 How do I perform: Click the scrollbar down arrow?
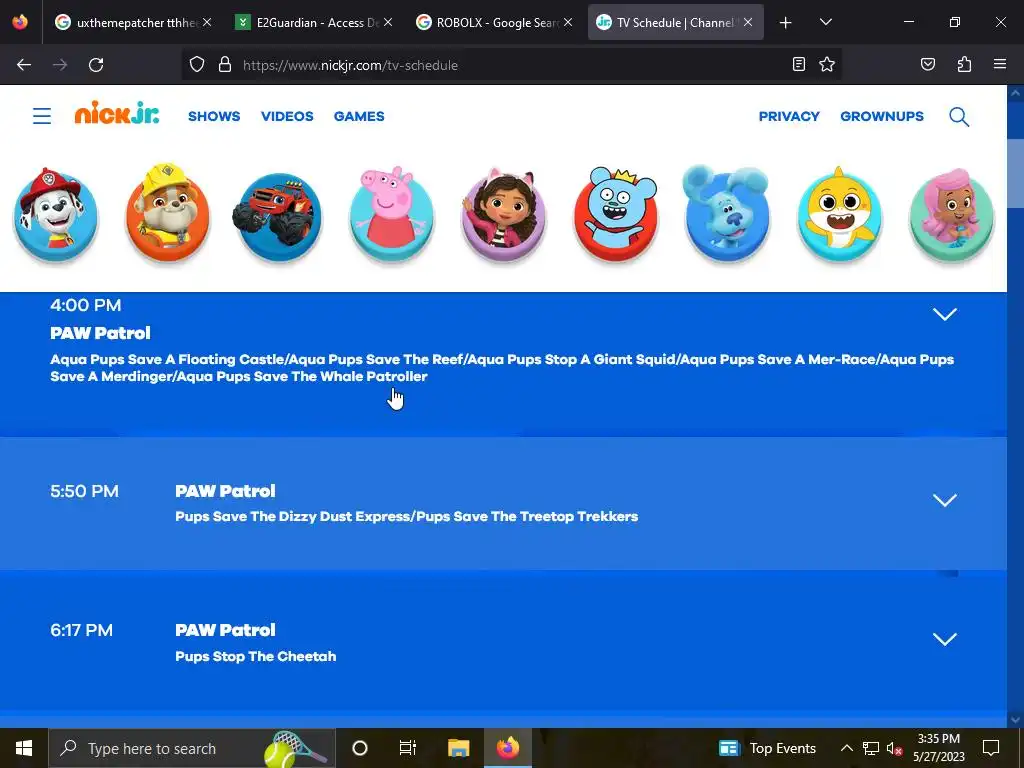pos(1015,720)
